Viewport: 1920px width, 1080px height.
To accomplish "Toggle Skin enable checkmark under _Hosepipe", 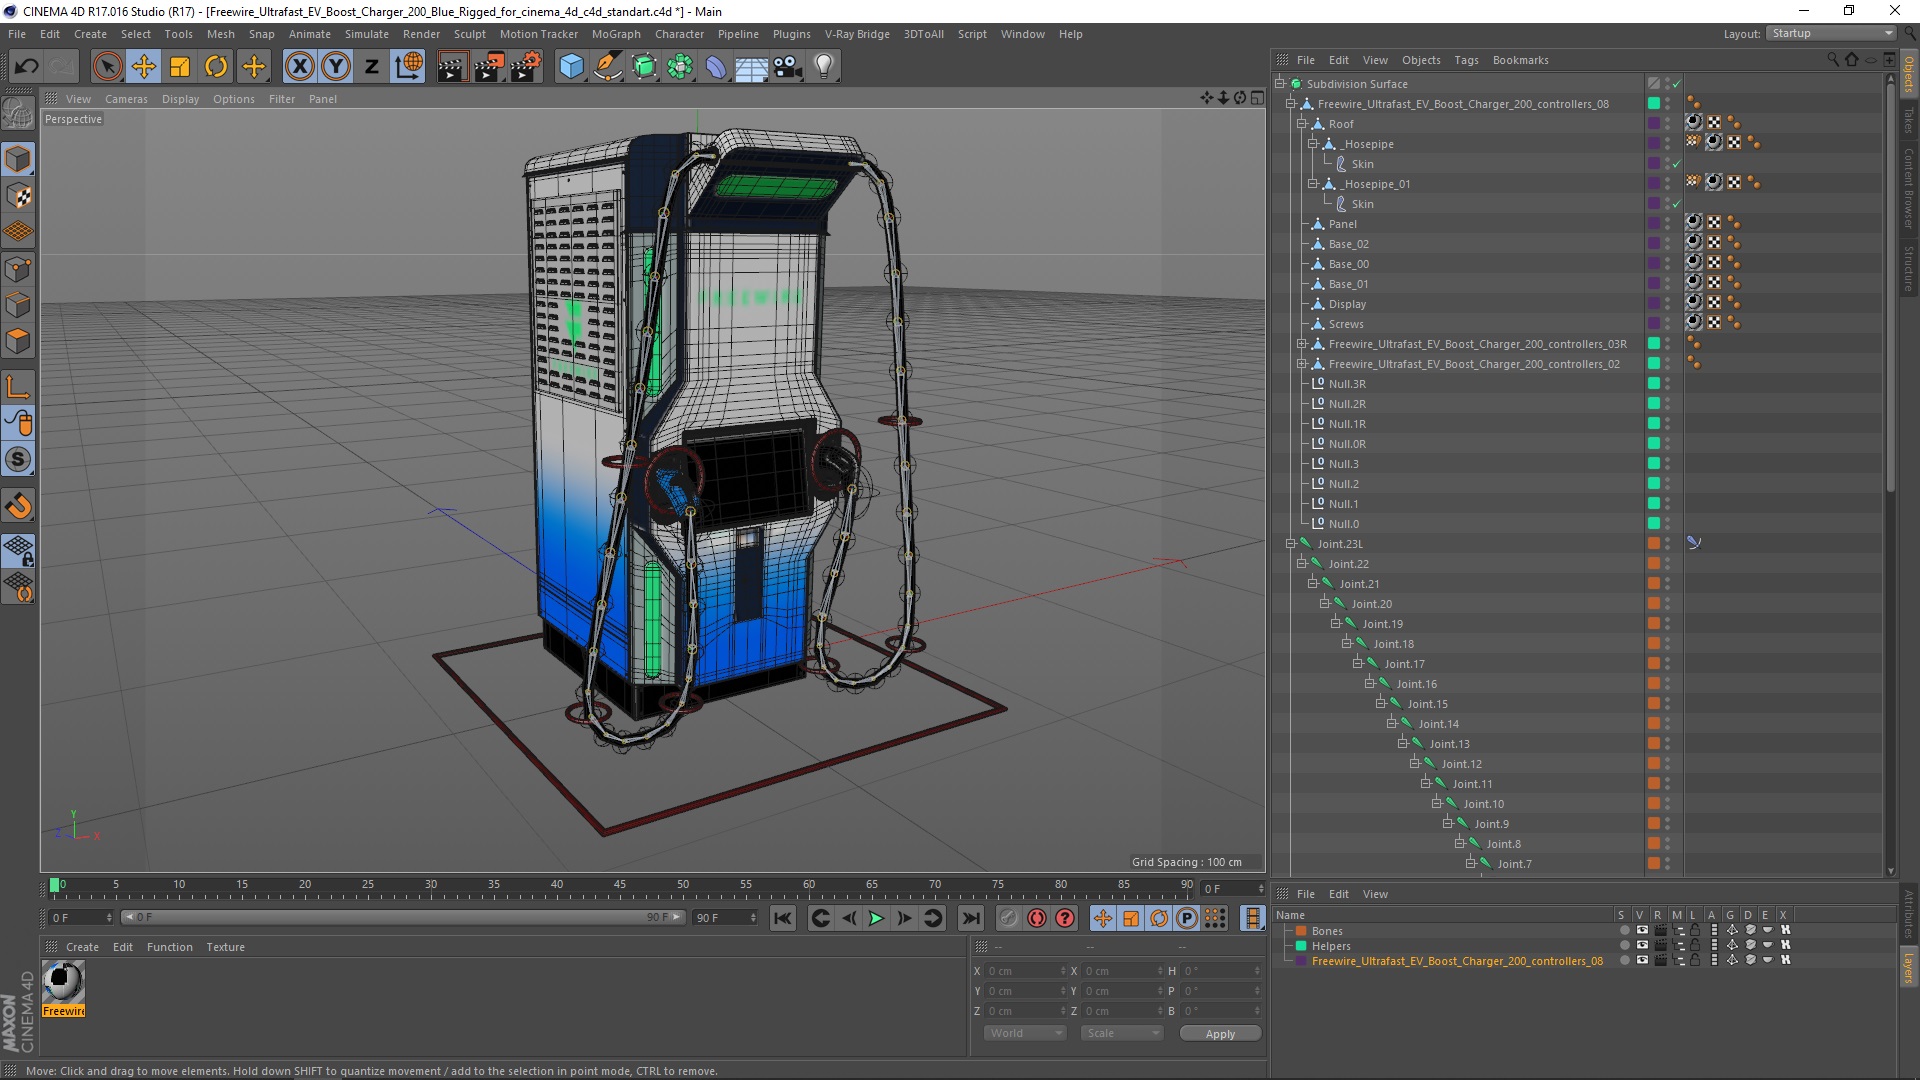I will [1677, 164].
